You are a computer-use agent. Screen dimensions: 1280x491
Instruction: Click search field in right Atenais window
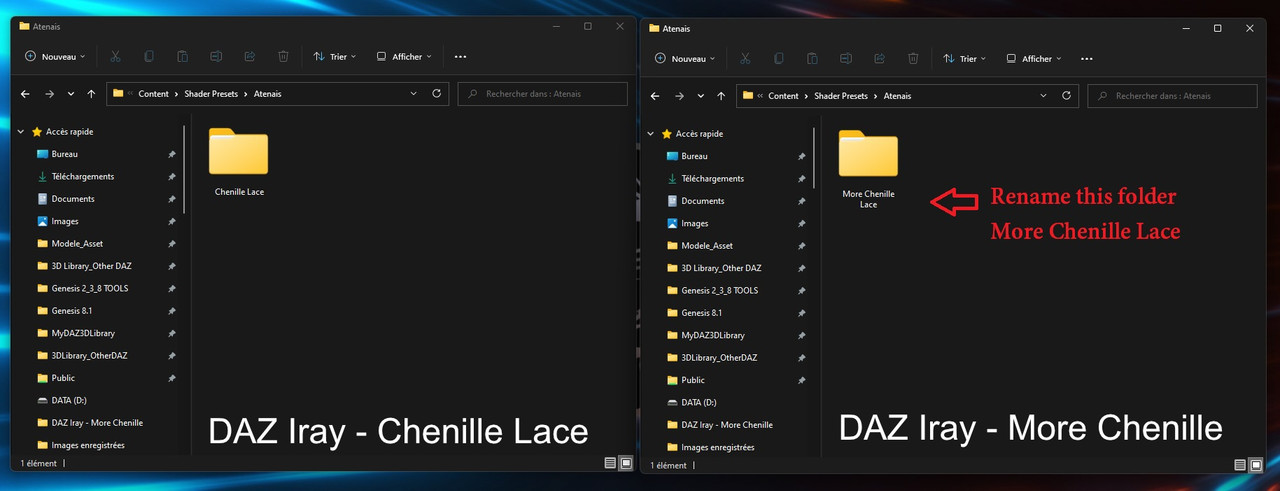[1172, 96]
